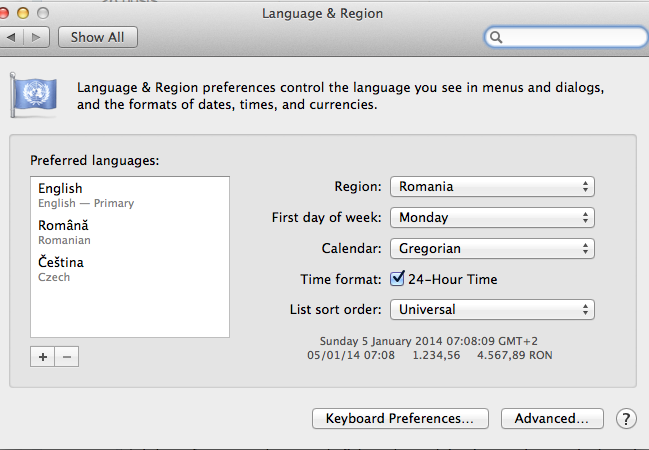649x450 pixels.
Task: Click the back navigation arrow
Action: (x=12, y=37)
